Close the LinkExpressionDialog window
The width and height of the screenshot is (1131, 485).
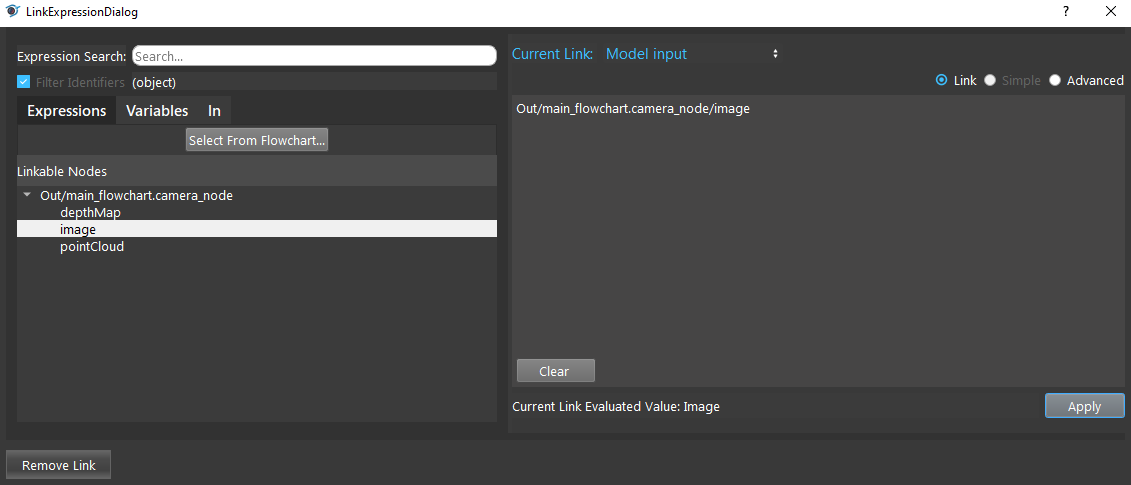click(1111, 12)
